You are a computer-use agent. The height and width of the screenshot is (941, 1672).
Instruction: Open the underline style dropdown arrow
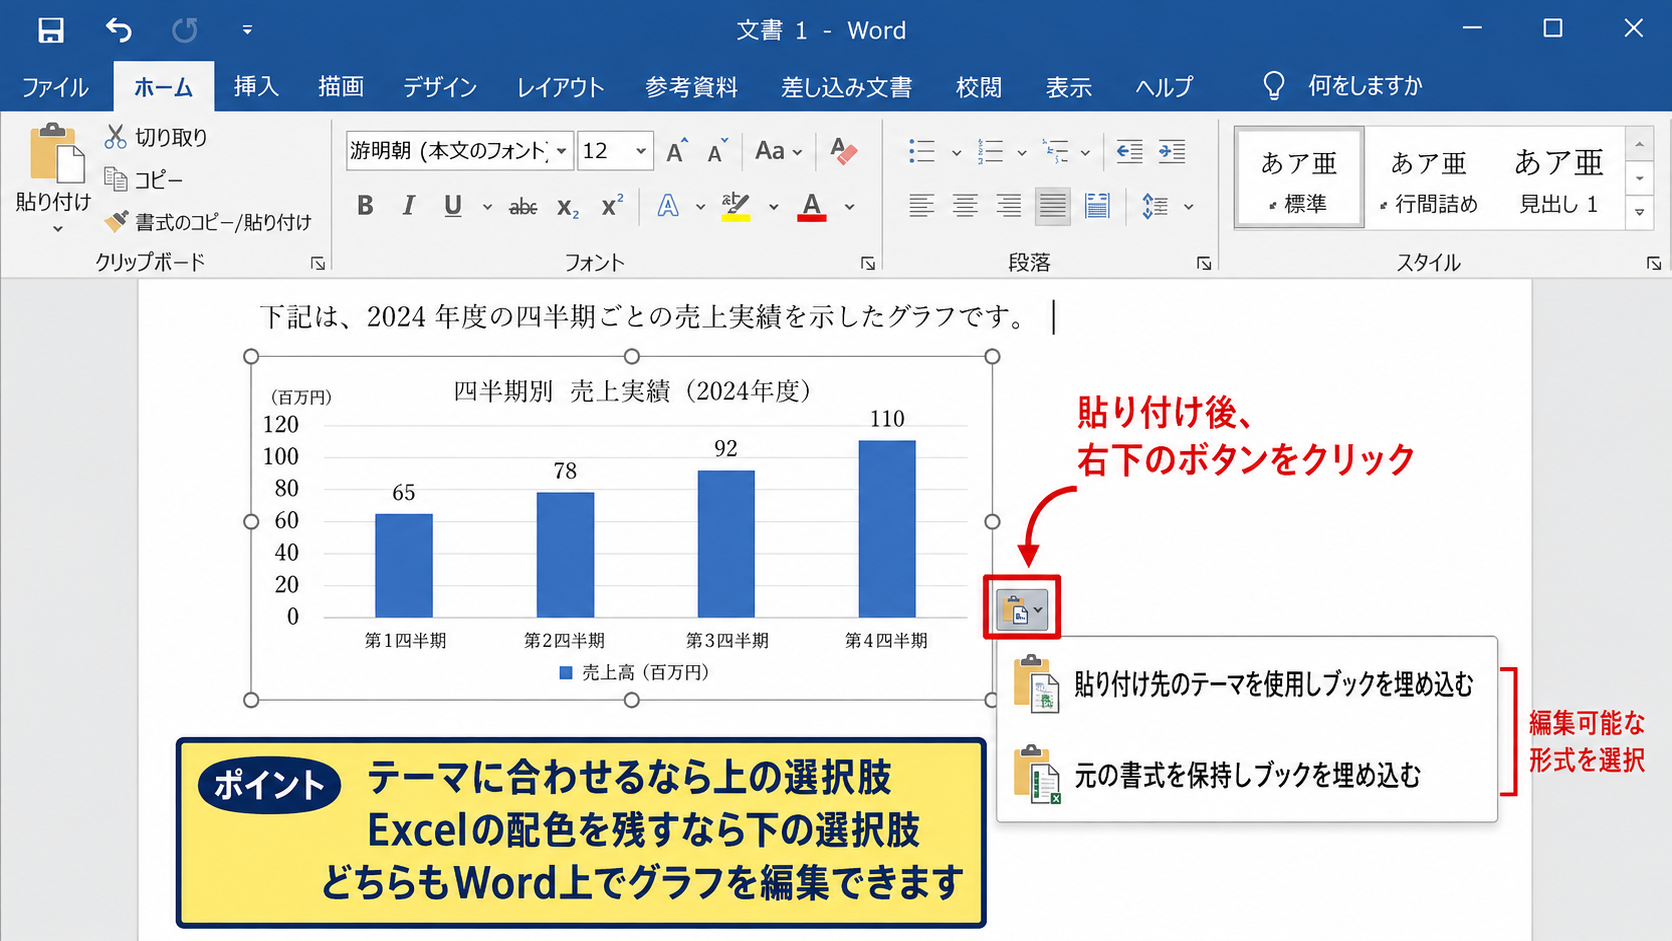(487, 207)
